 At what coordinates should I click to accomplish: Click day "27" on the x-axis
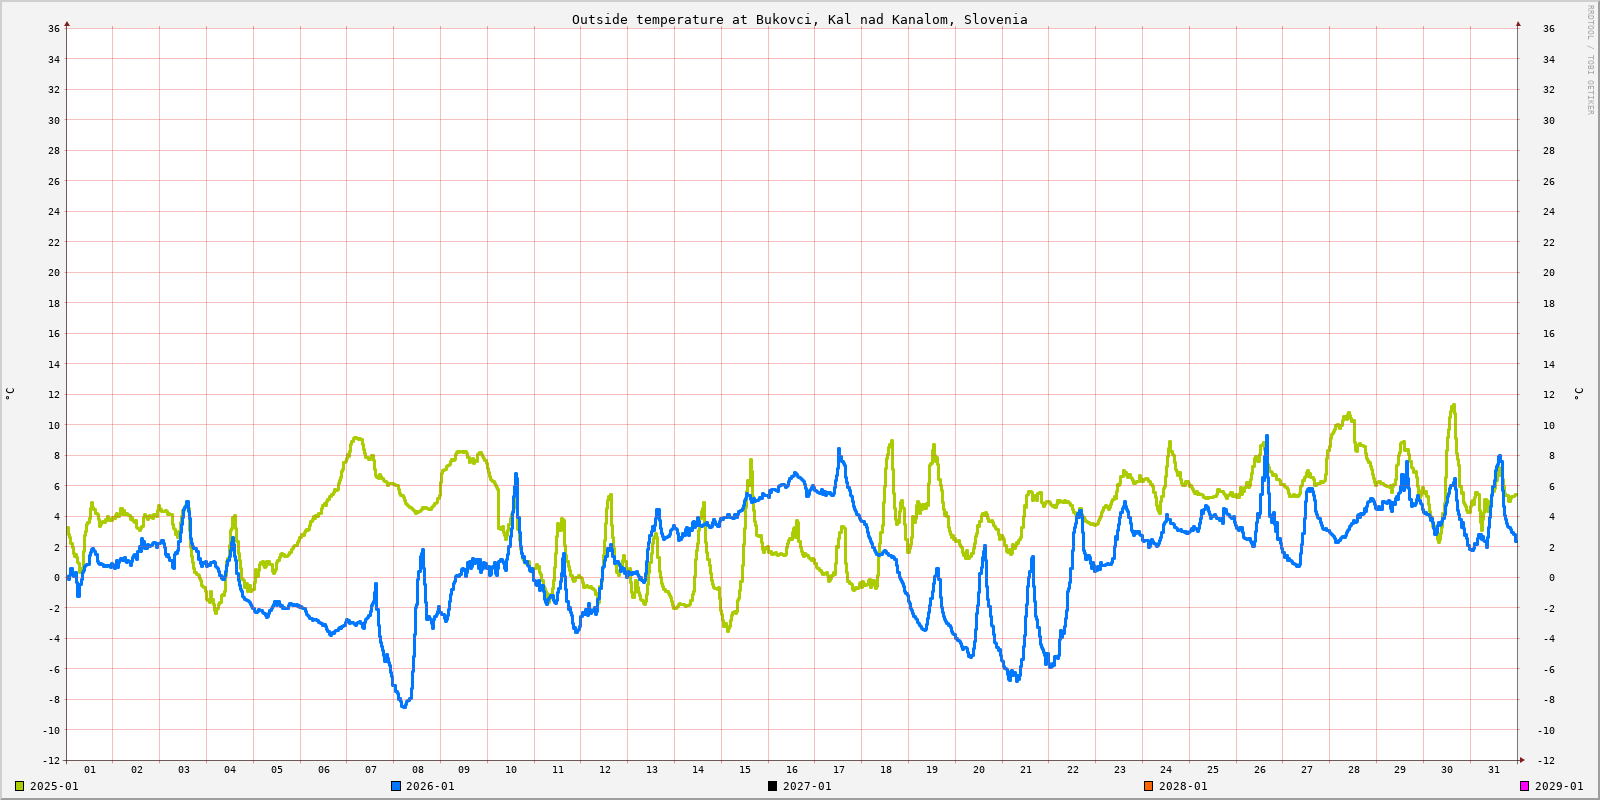pos(1307,770)
